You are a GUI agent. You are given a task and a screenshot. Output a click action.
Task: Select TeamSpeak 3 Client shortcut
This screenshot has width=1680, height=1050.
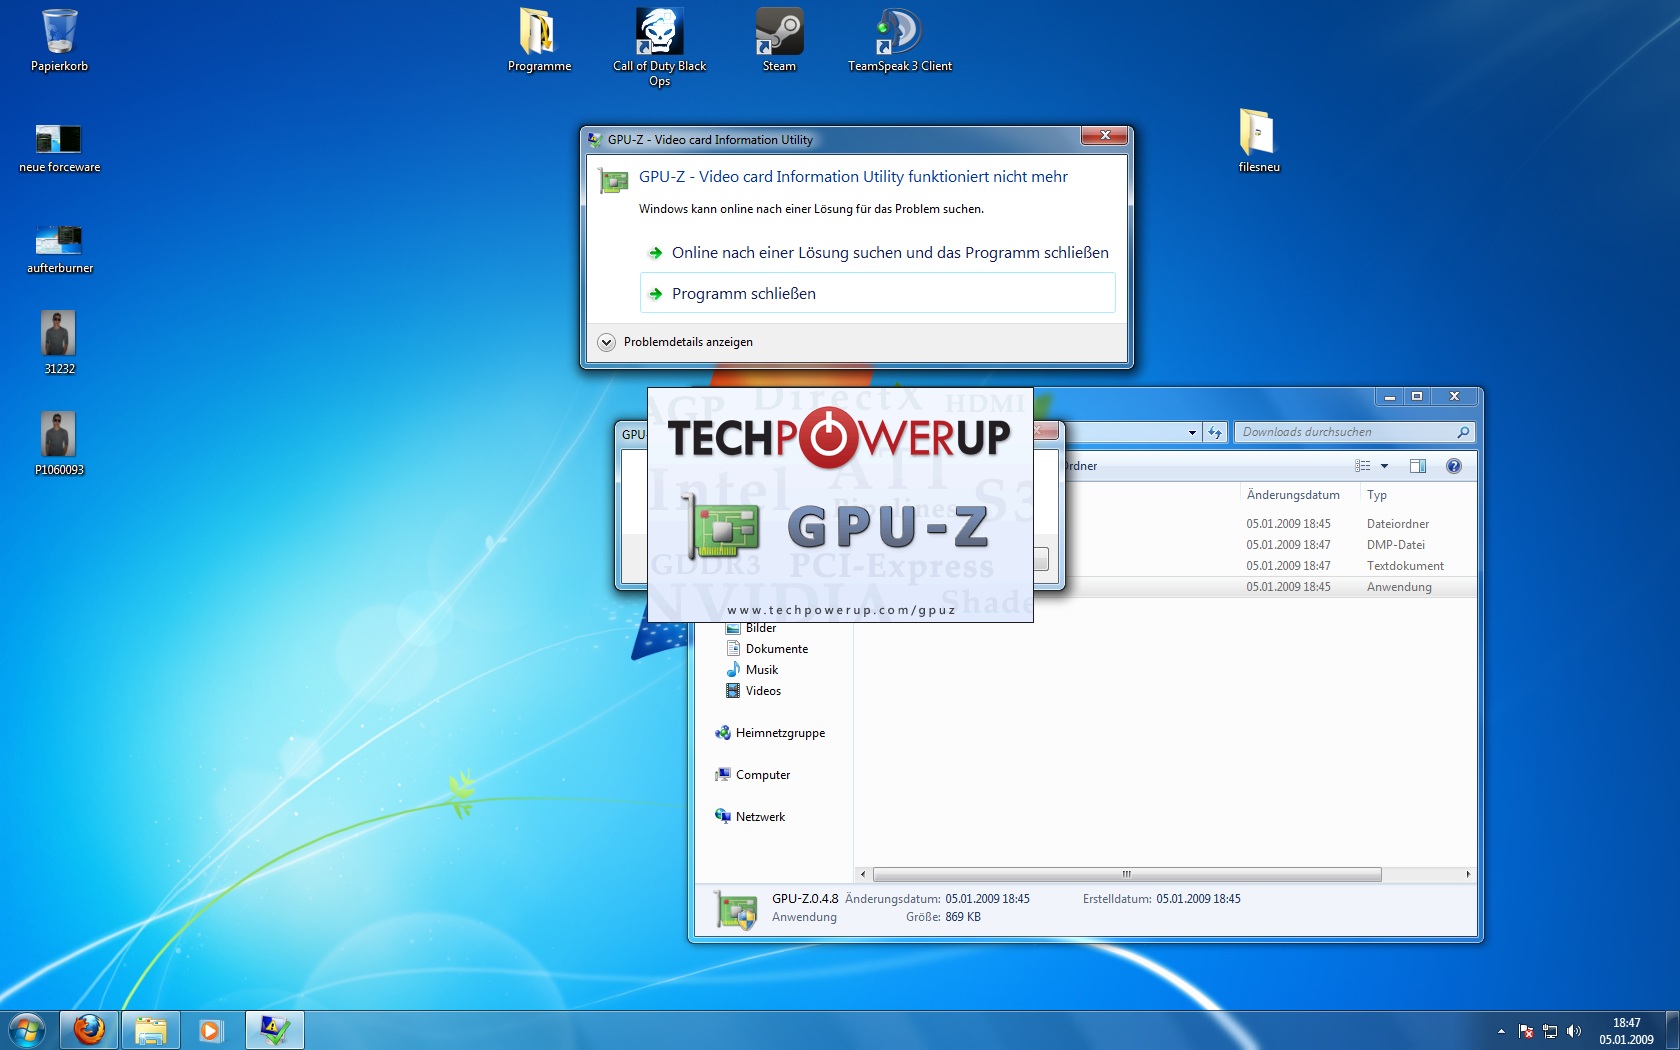(x=899, y=40)
